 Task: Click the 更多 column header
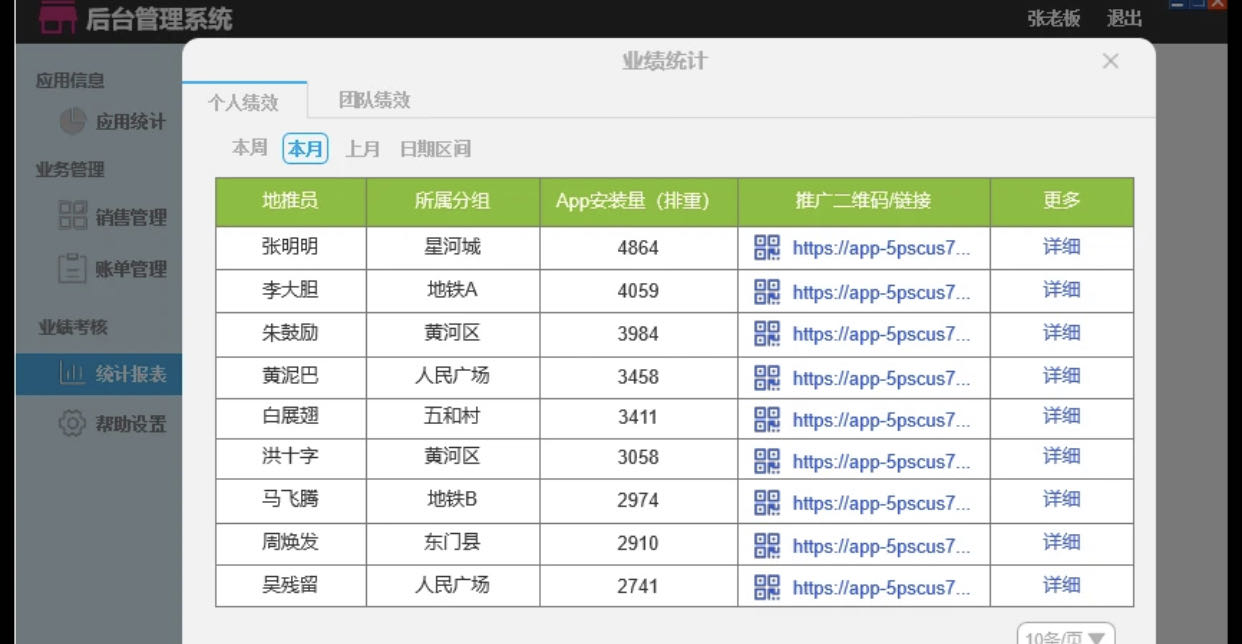tap(1062, 202)
